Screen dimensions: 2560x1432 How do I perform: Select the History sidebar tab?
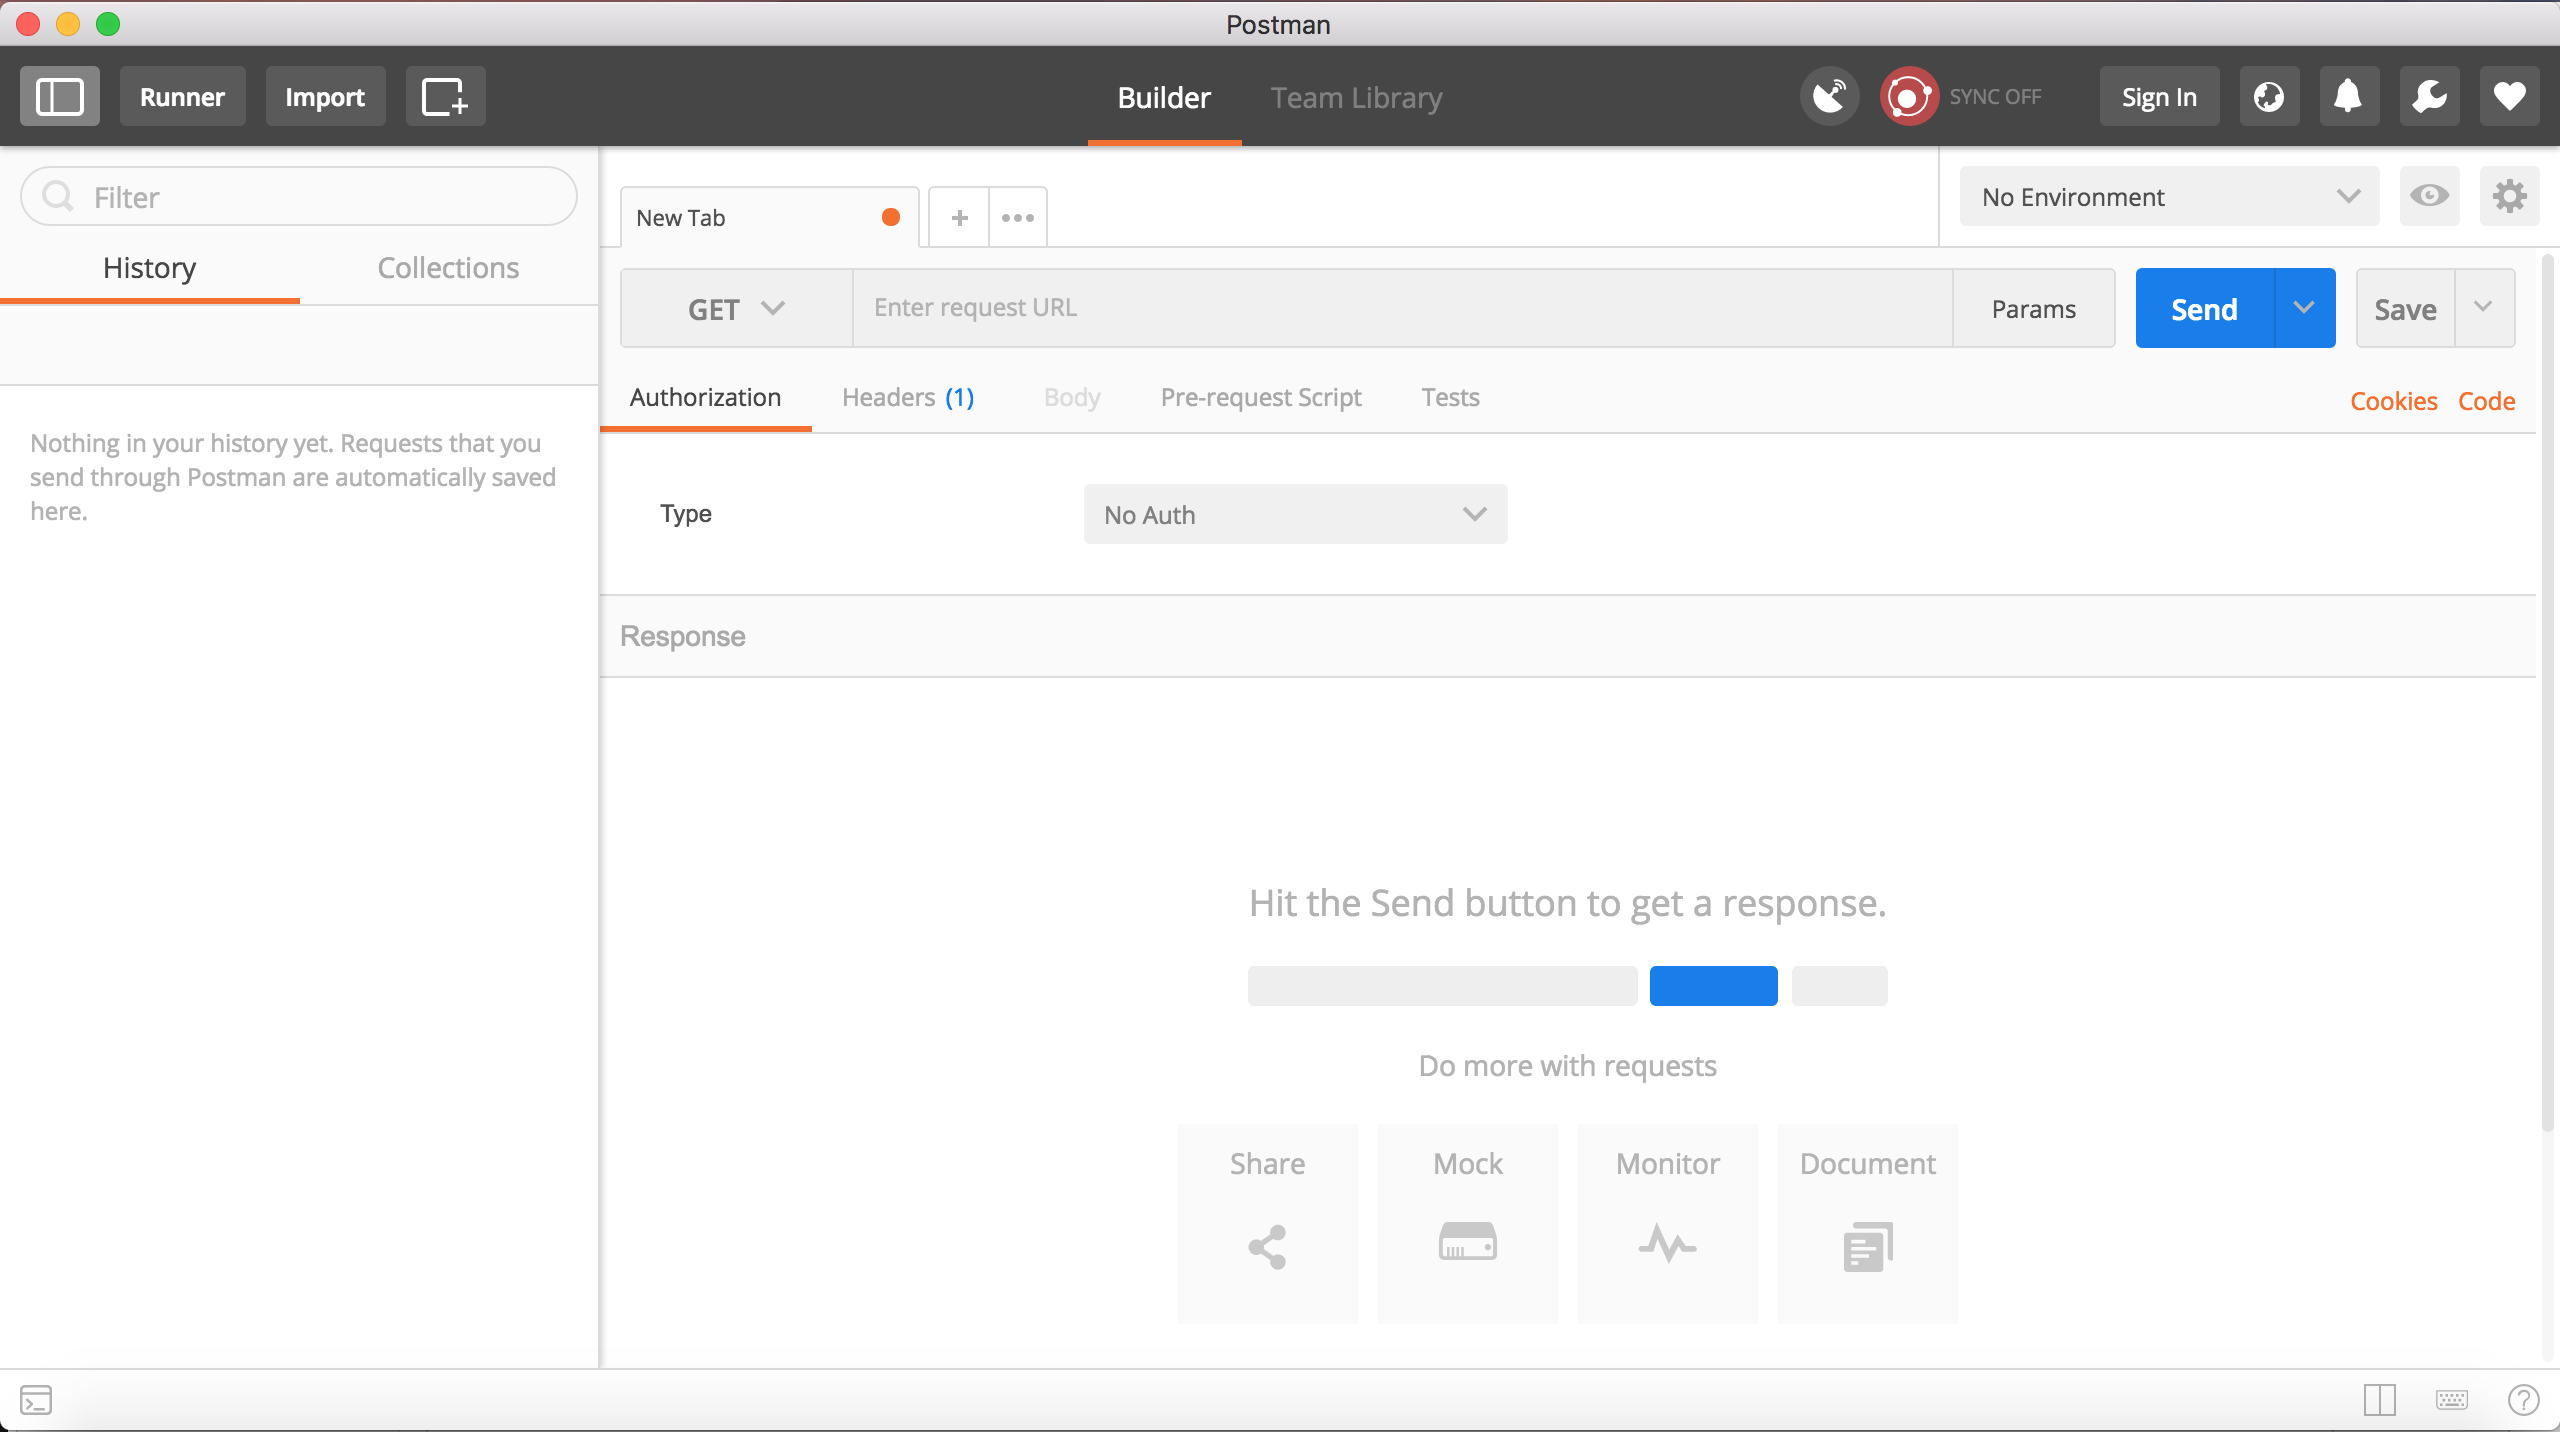150,268
